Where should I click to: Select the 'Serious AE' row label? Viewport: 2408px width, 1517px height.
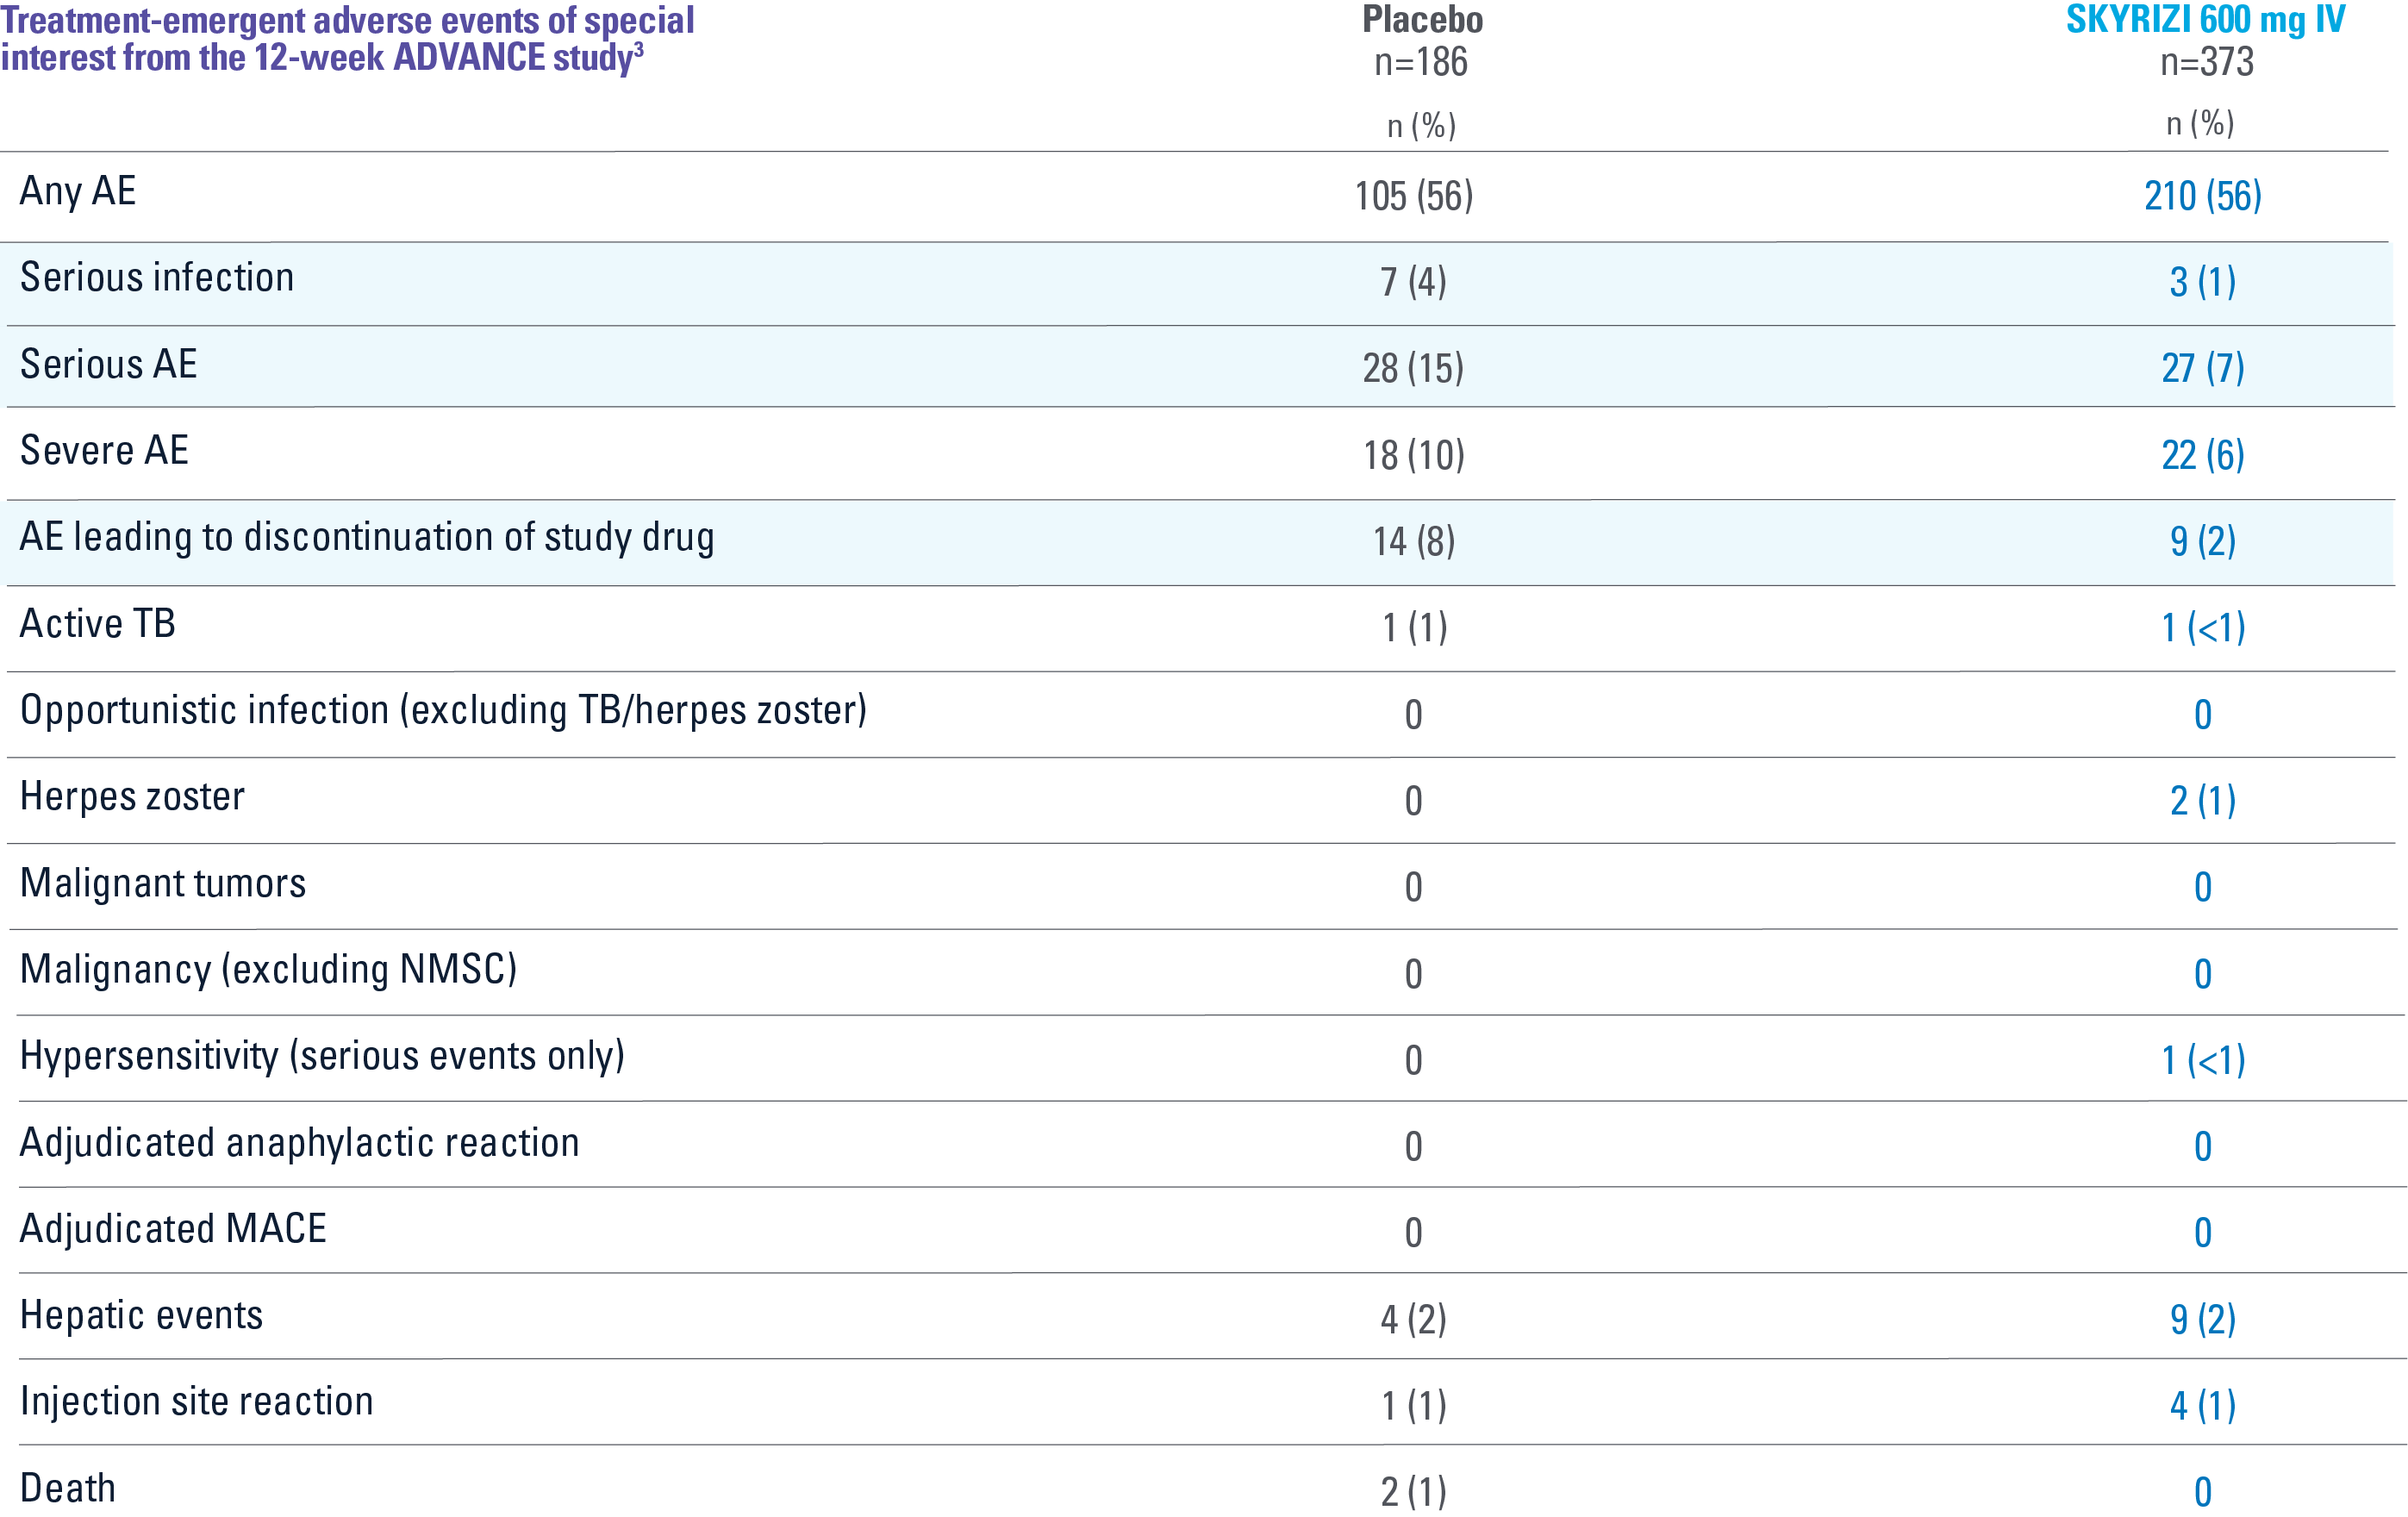pos(109,364)
